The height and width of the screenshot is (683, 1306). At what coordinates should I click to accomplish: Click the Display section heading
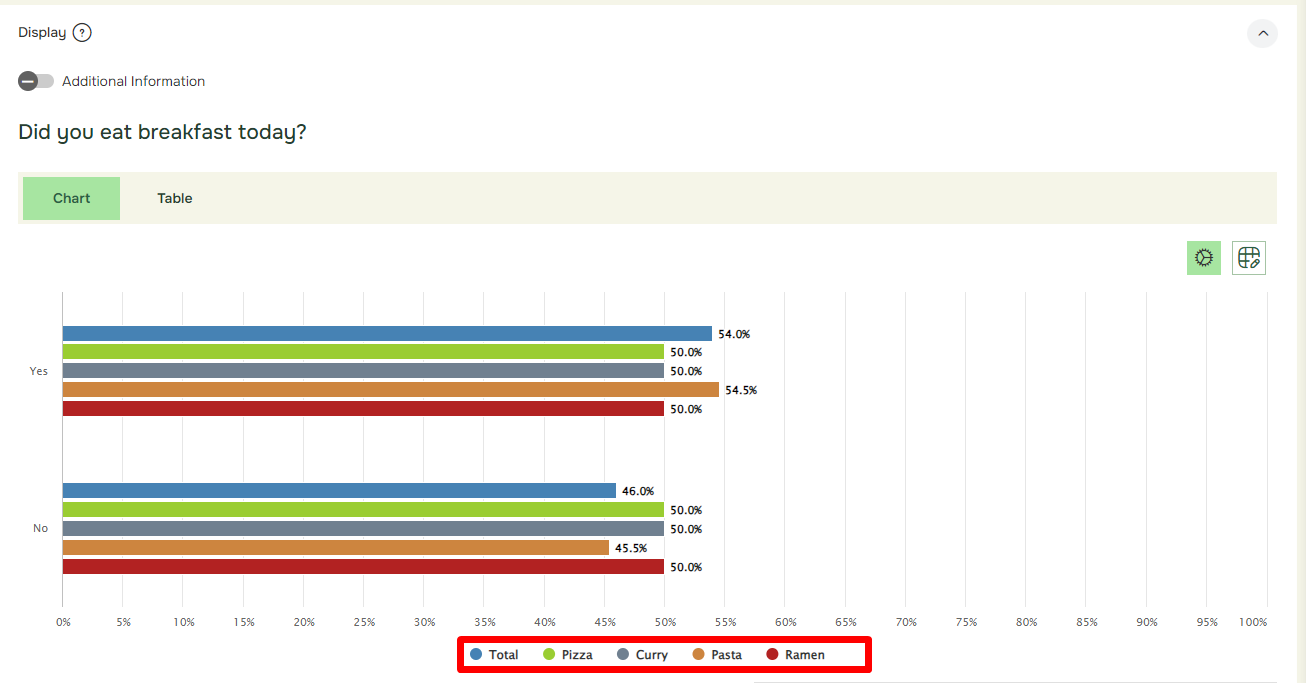[x=42, y=33]
